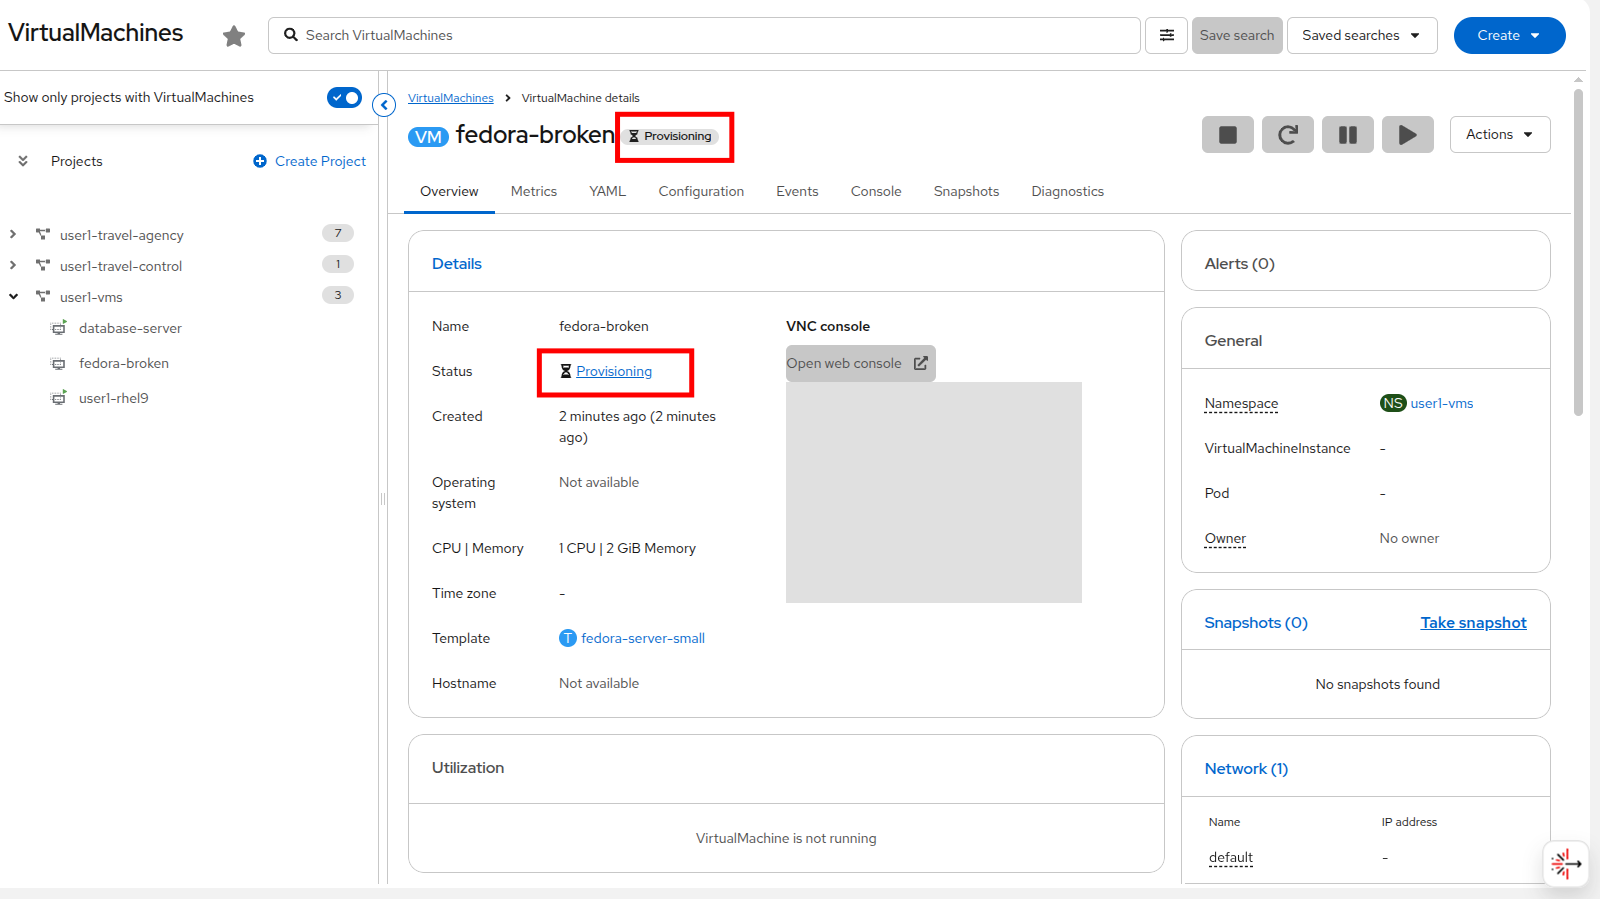Open the fedora-server-small template link
This screenshot has height=899, width=1600.
coord(642,638)
